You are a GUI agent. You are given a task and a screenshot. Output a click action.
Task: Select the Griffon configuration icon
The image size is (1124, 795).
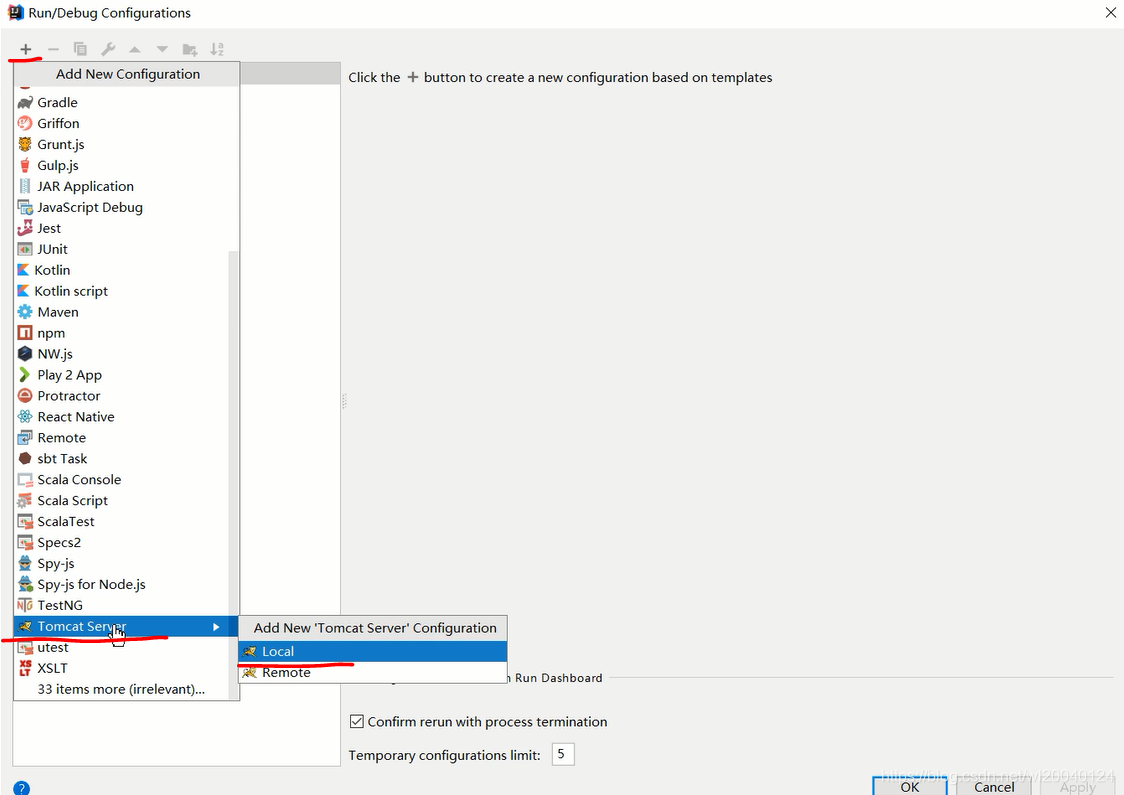(25, 123)
